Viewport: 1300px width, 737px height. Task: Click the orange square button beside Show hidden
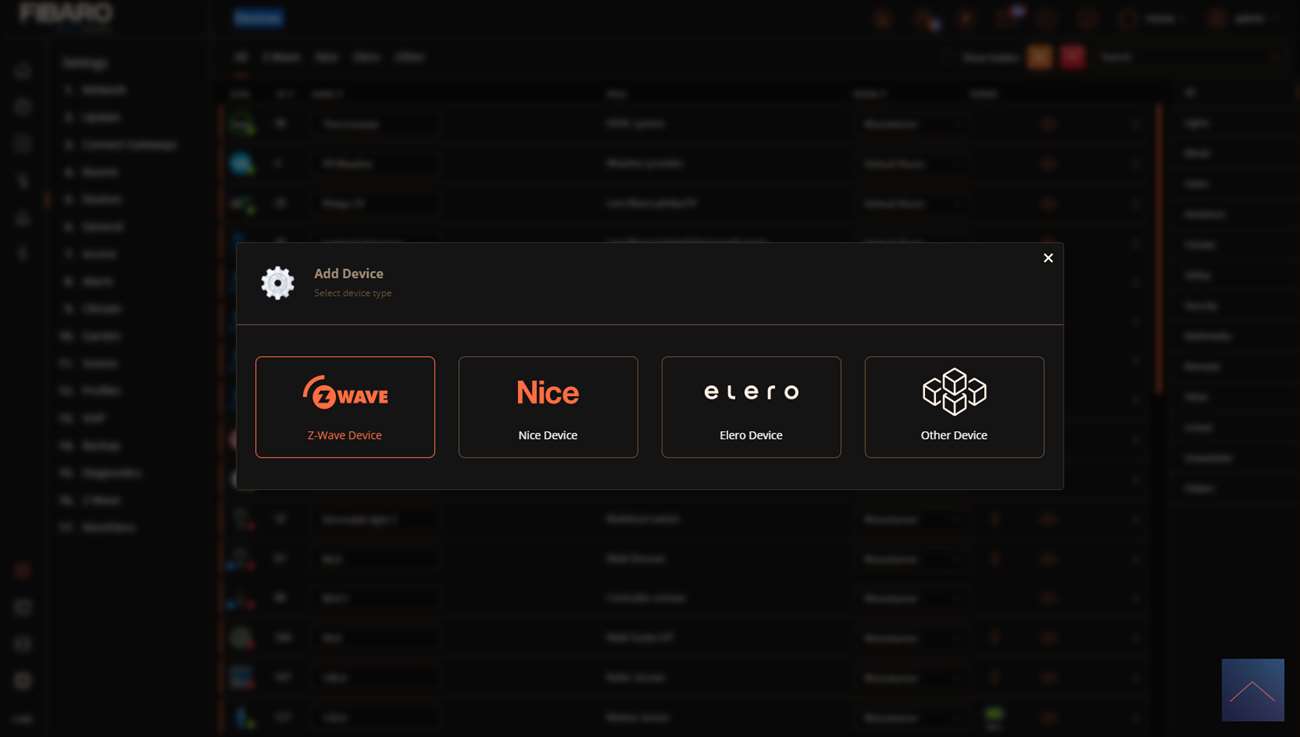1040,57
